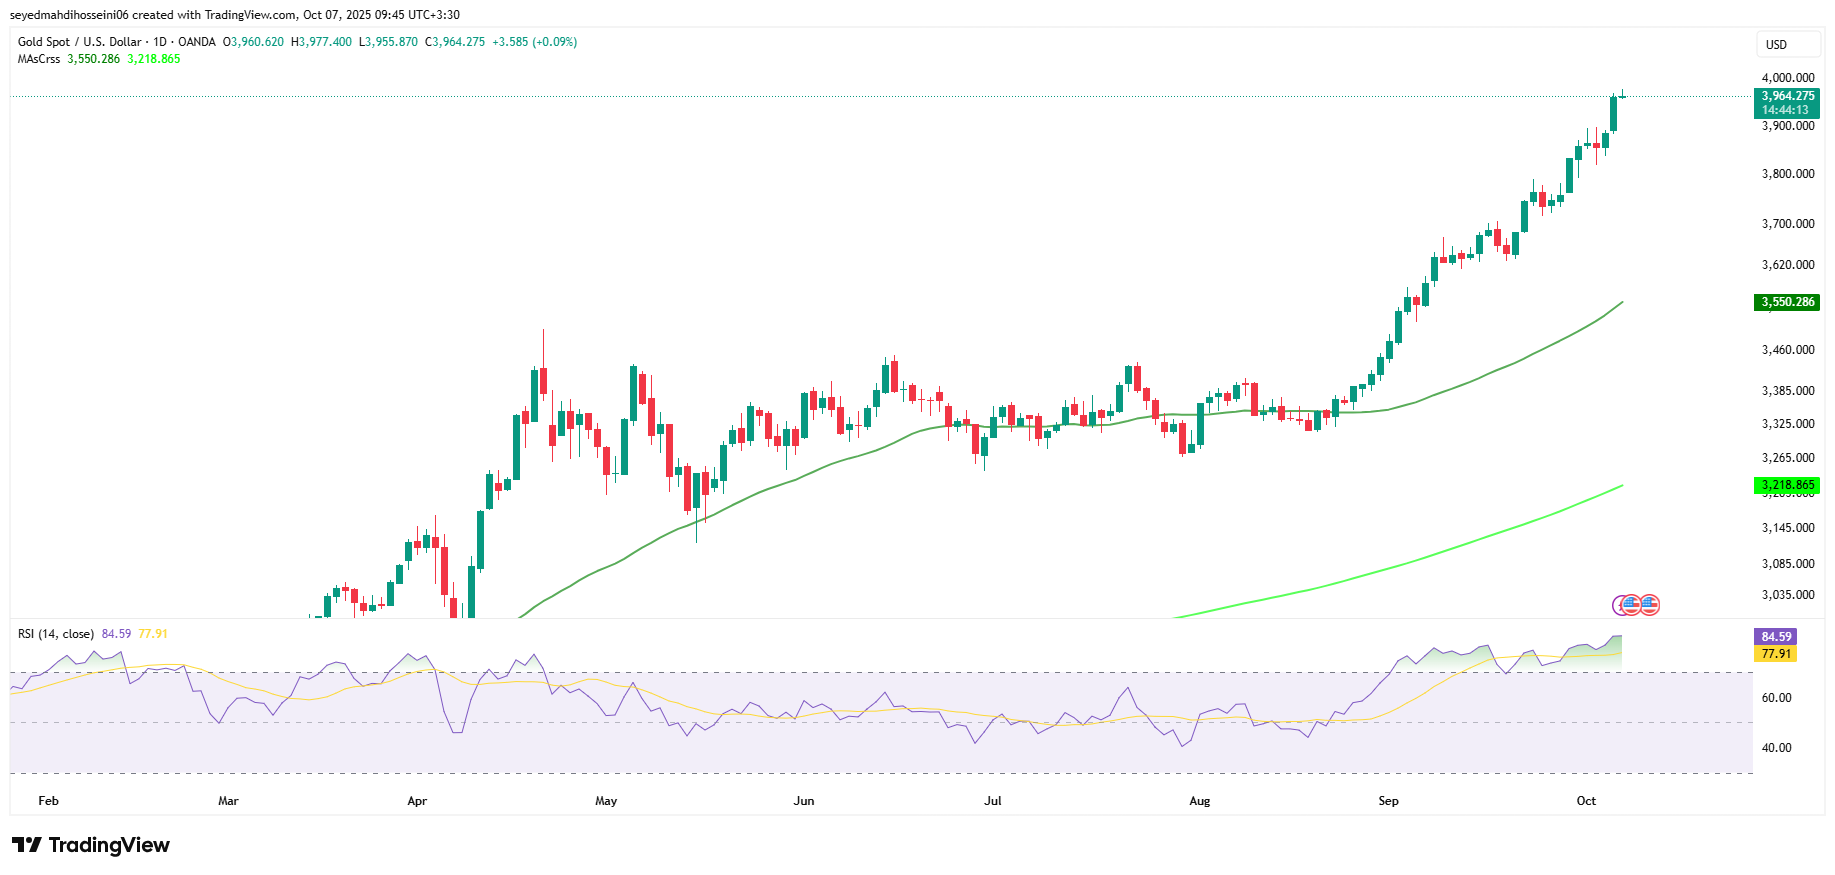The width and height of the screenshot is (1835, 875).
Task: Click the TradingView logo icon
Action: 27,845
